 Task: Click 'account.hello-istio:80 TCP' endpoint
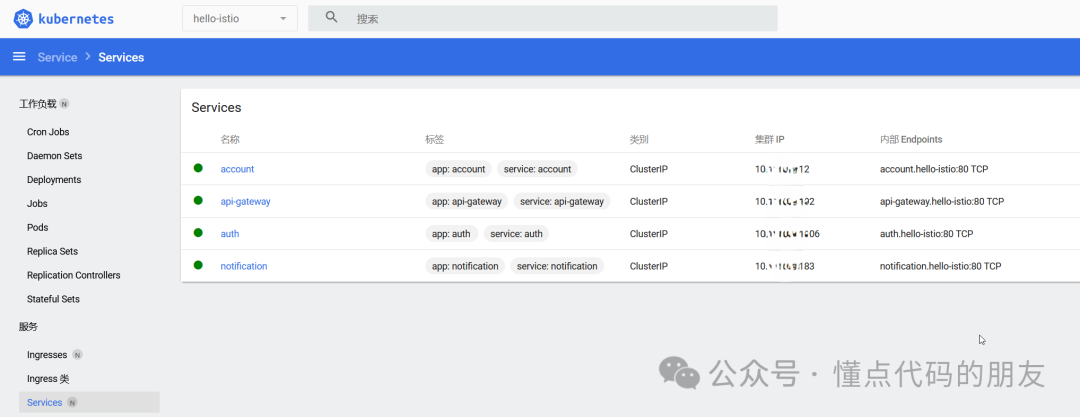click(935, 169)
